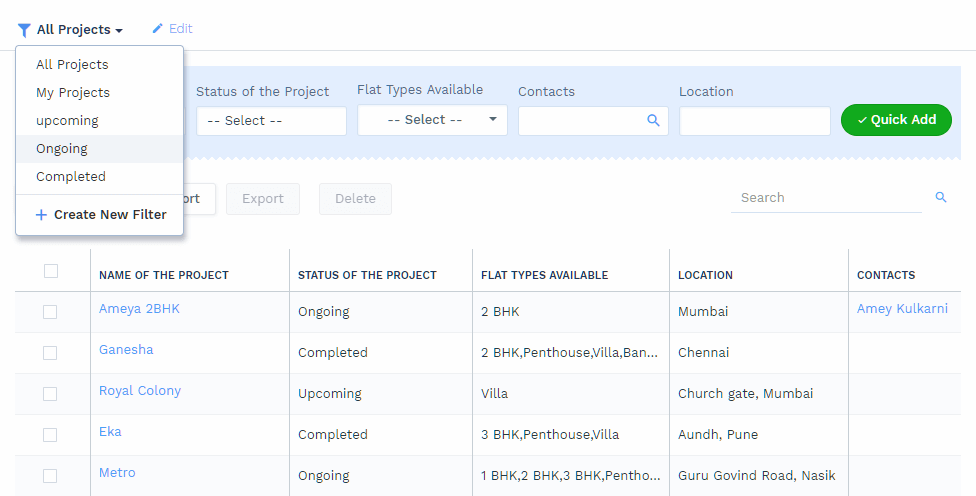This screenshot has width=976, height=496.
Task: Collapse the All Projects filter dropdown
Action: 80,29
